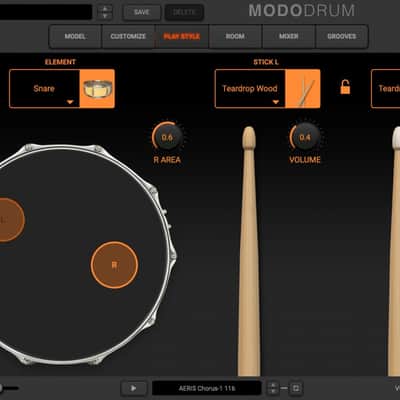Viewport: 400px width, 400px height.
Task: Select the previous groove with the up arrow
Action: coord(273,385)
